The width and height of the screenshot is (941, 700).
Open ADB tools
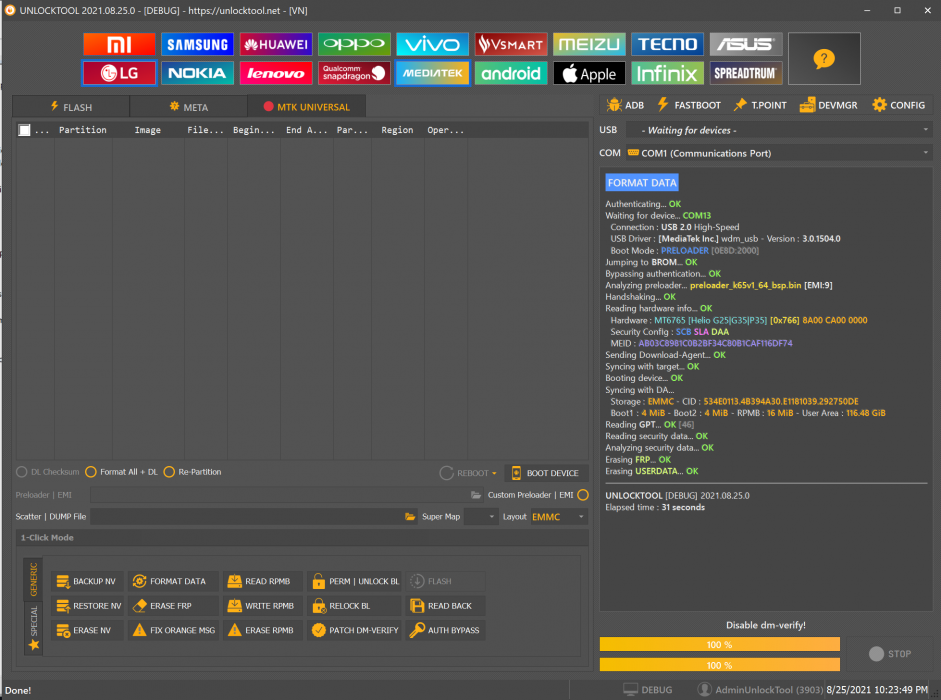click(x=625, y=105)
